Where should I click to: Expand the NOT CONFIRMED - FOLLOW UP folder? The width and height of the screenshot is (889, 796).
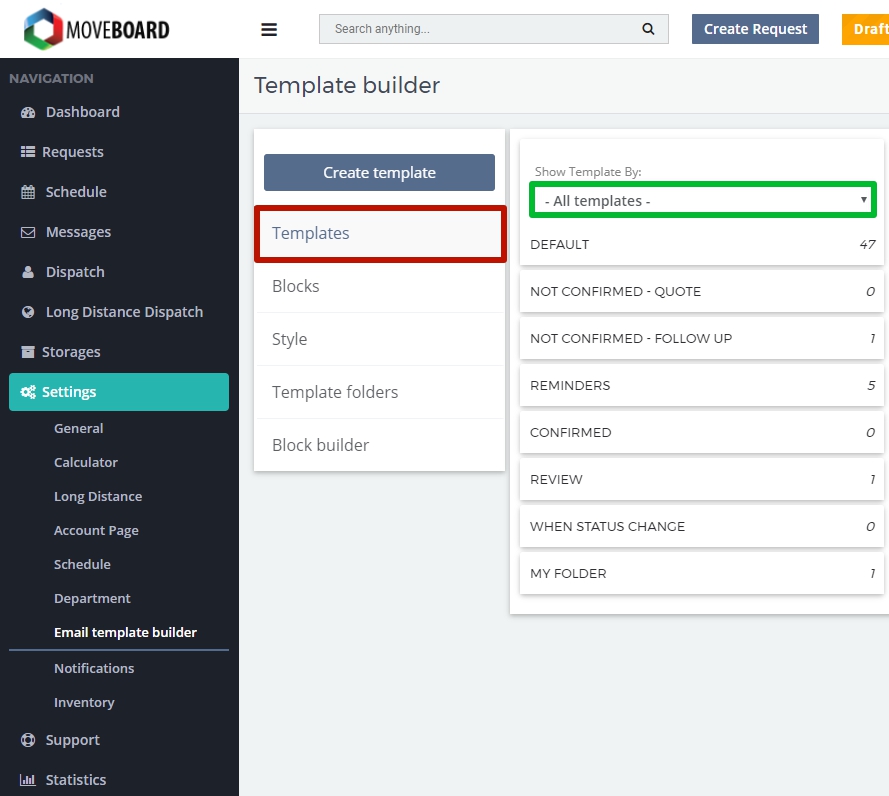(701, 338)
